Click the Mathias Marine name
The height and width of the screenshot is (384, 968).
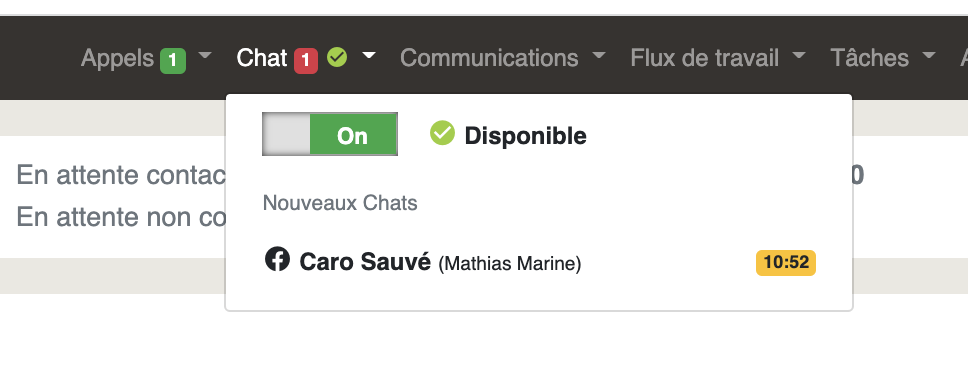tap(510, 264)
